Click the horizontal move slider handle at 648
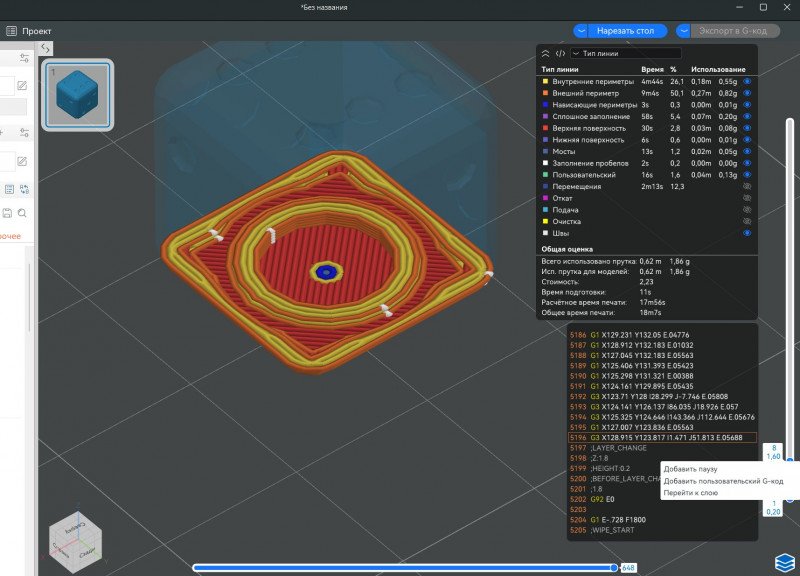 pyautogui.click(x=614, y=567)
